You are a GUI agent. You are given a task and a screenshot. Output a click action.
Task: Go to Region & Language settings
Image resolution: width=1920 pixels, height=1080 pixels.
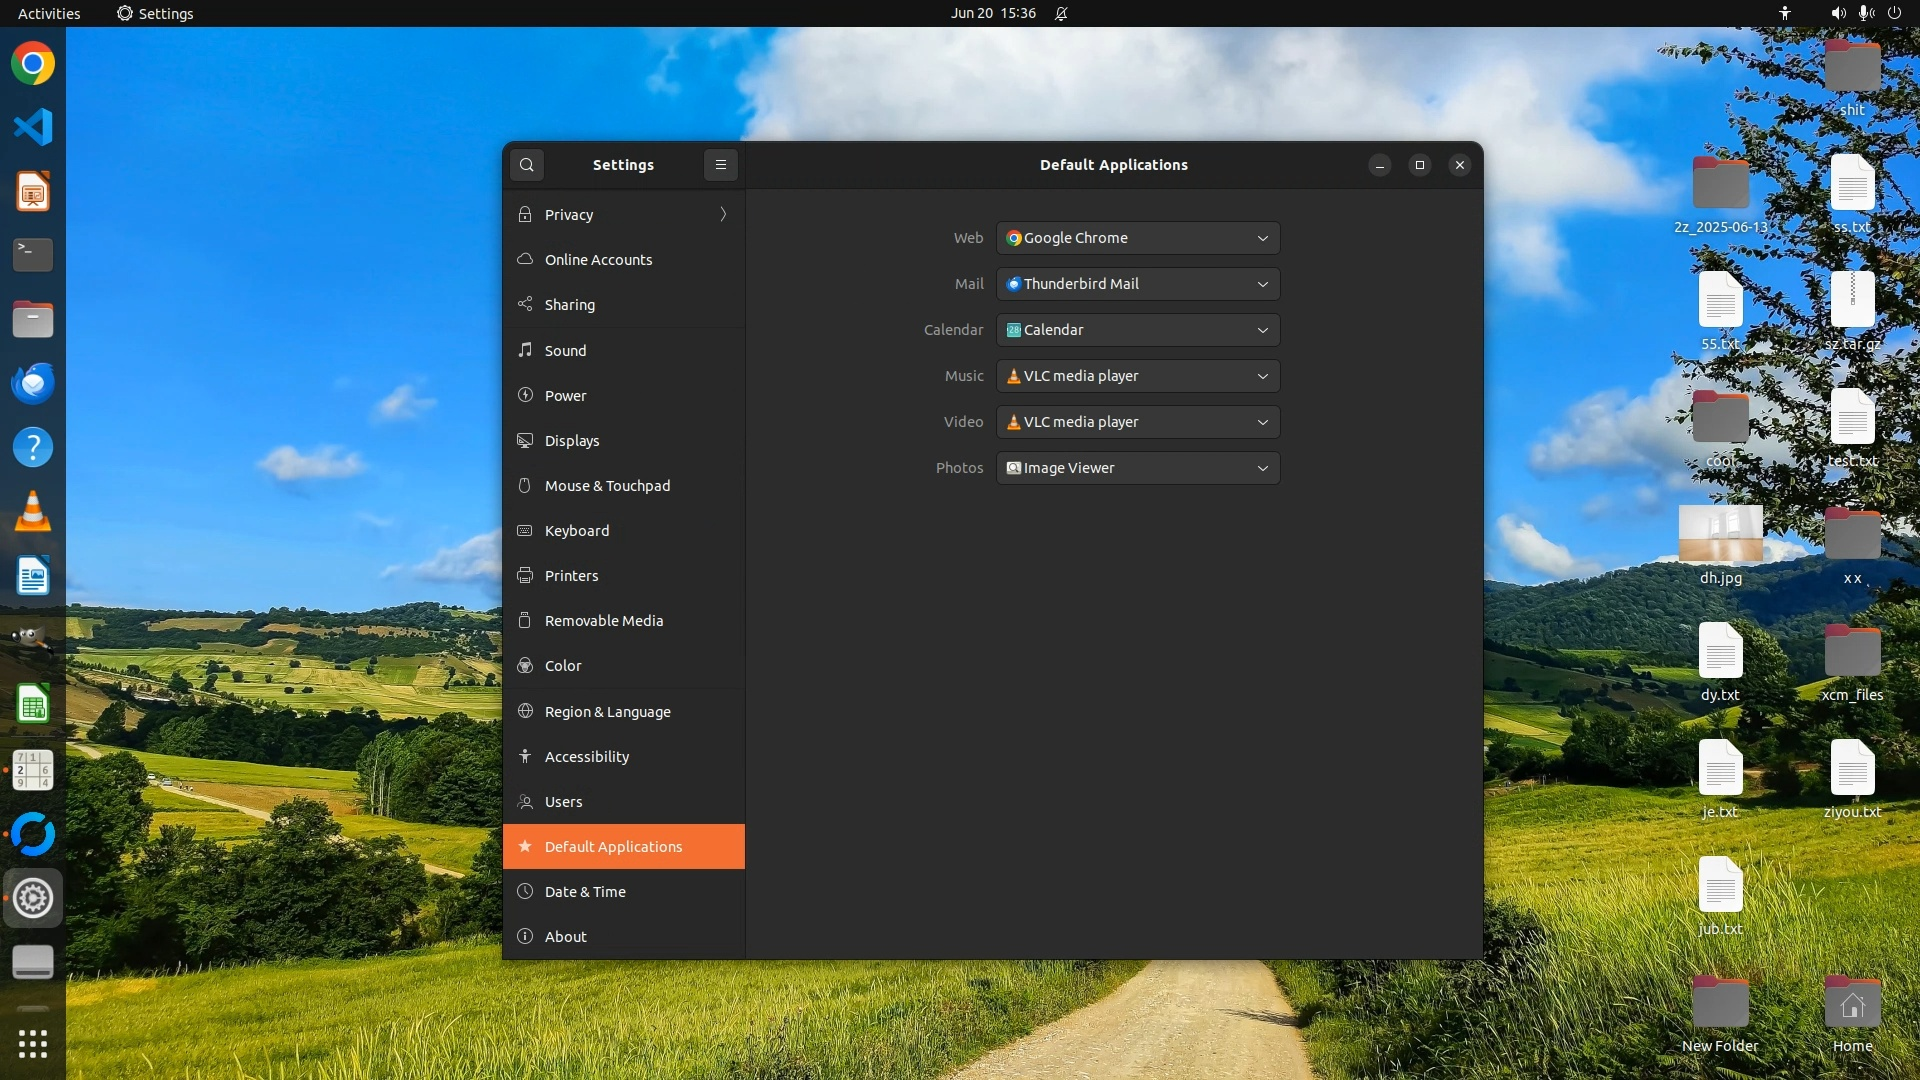(607, 712)
